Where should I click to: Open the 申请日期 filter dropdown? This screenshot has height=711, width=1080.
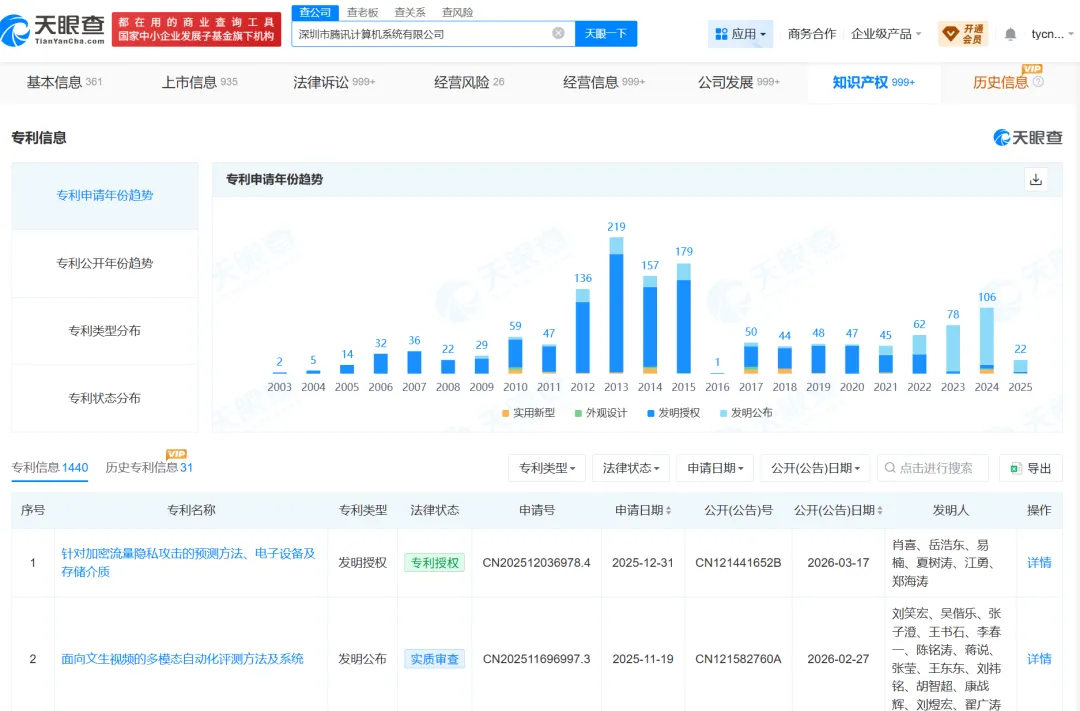click(x=715, y=468)
